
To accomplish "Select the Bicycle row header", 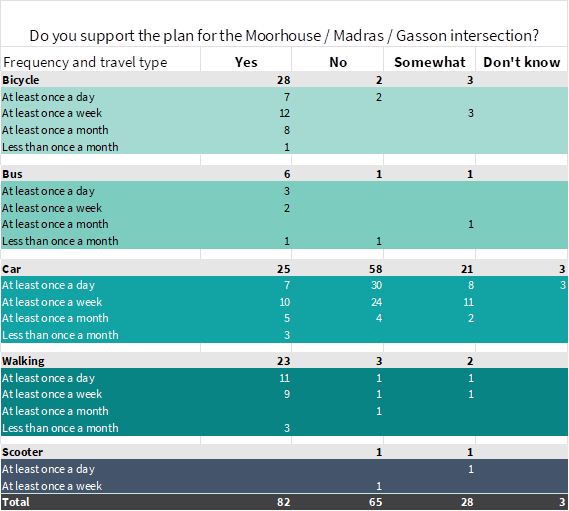I will pyautogui.click(x=21, y=80).
